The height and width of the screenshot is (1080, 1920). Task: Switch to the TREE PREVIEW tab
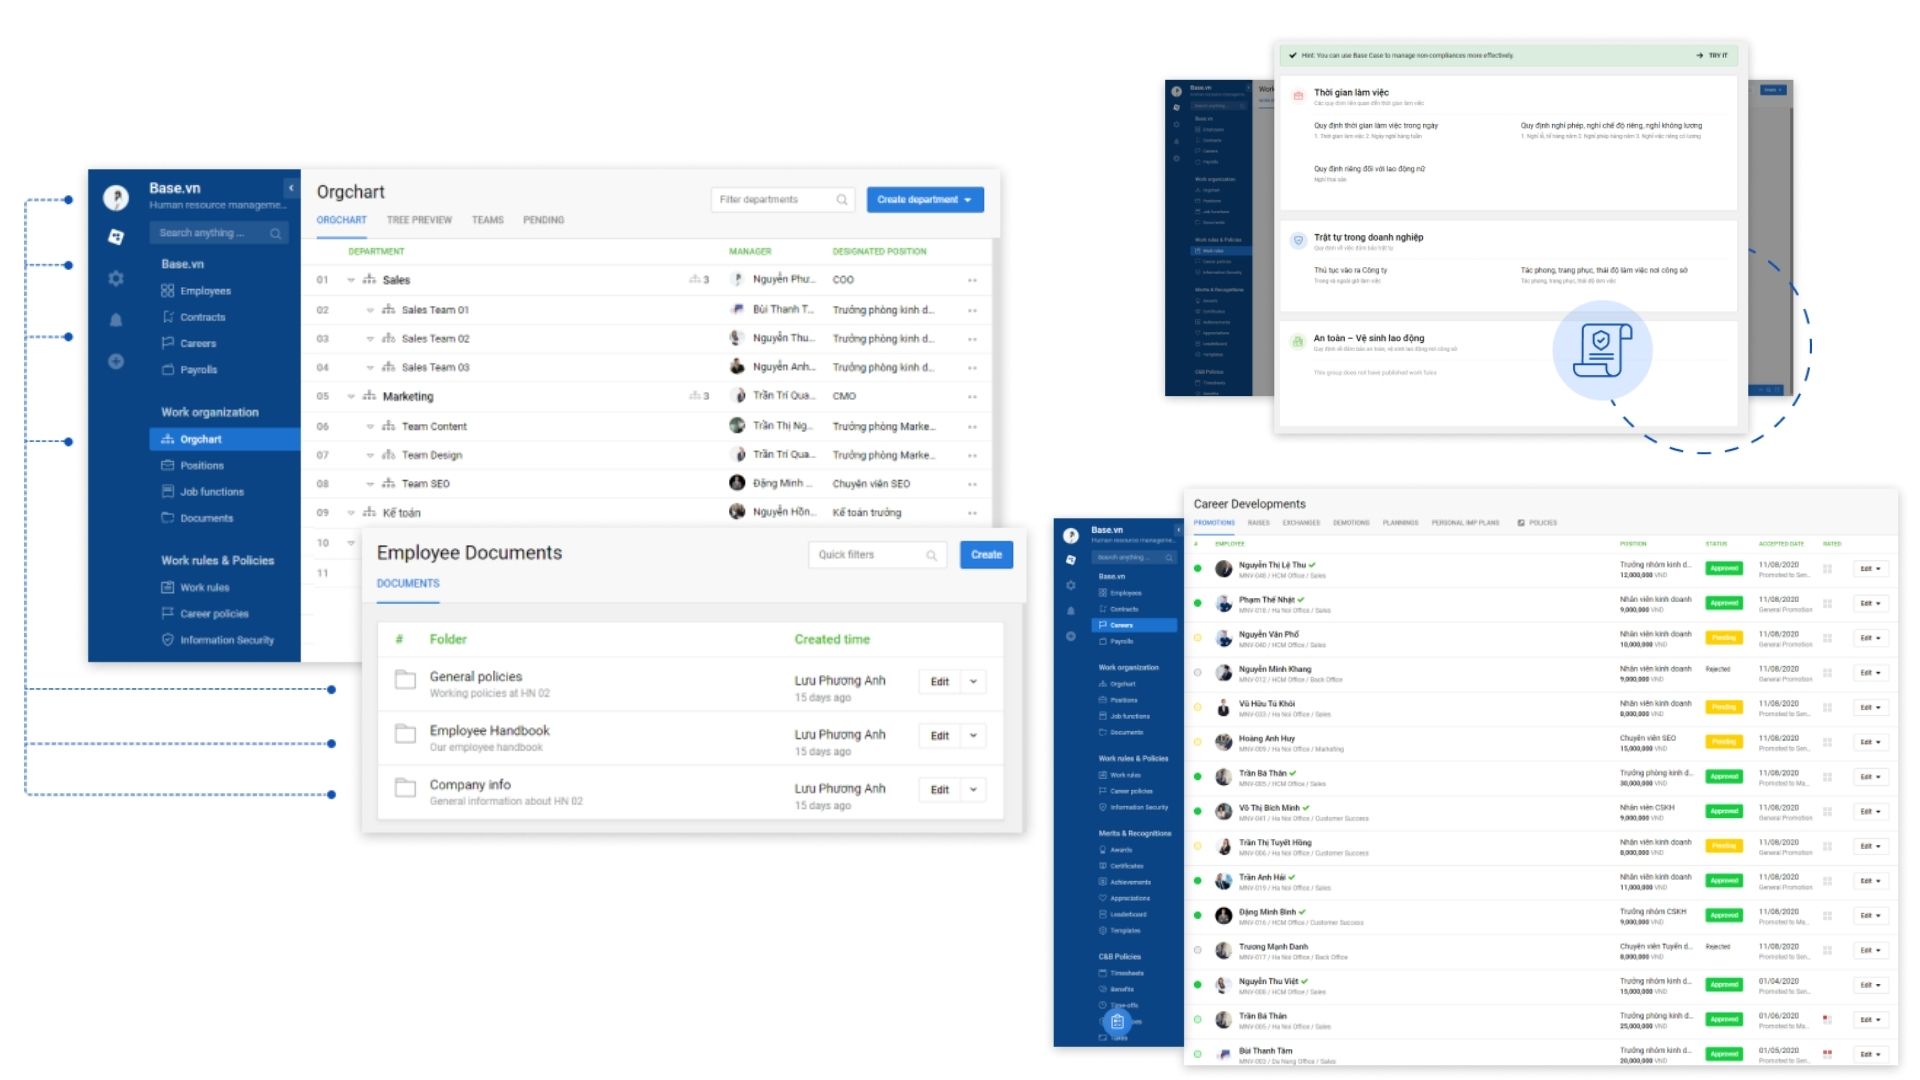(x=419, y=220)
